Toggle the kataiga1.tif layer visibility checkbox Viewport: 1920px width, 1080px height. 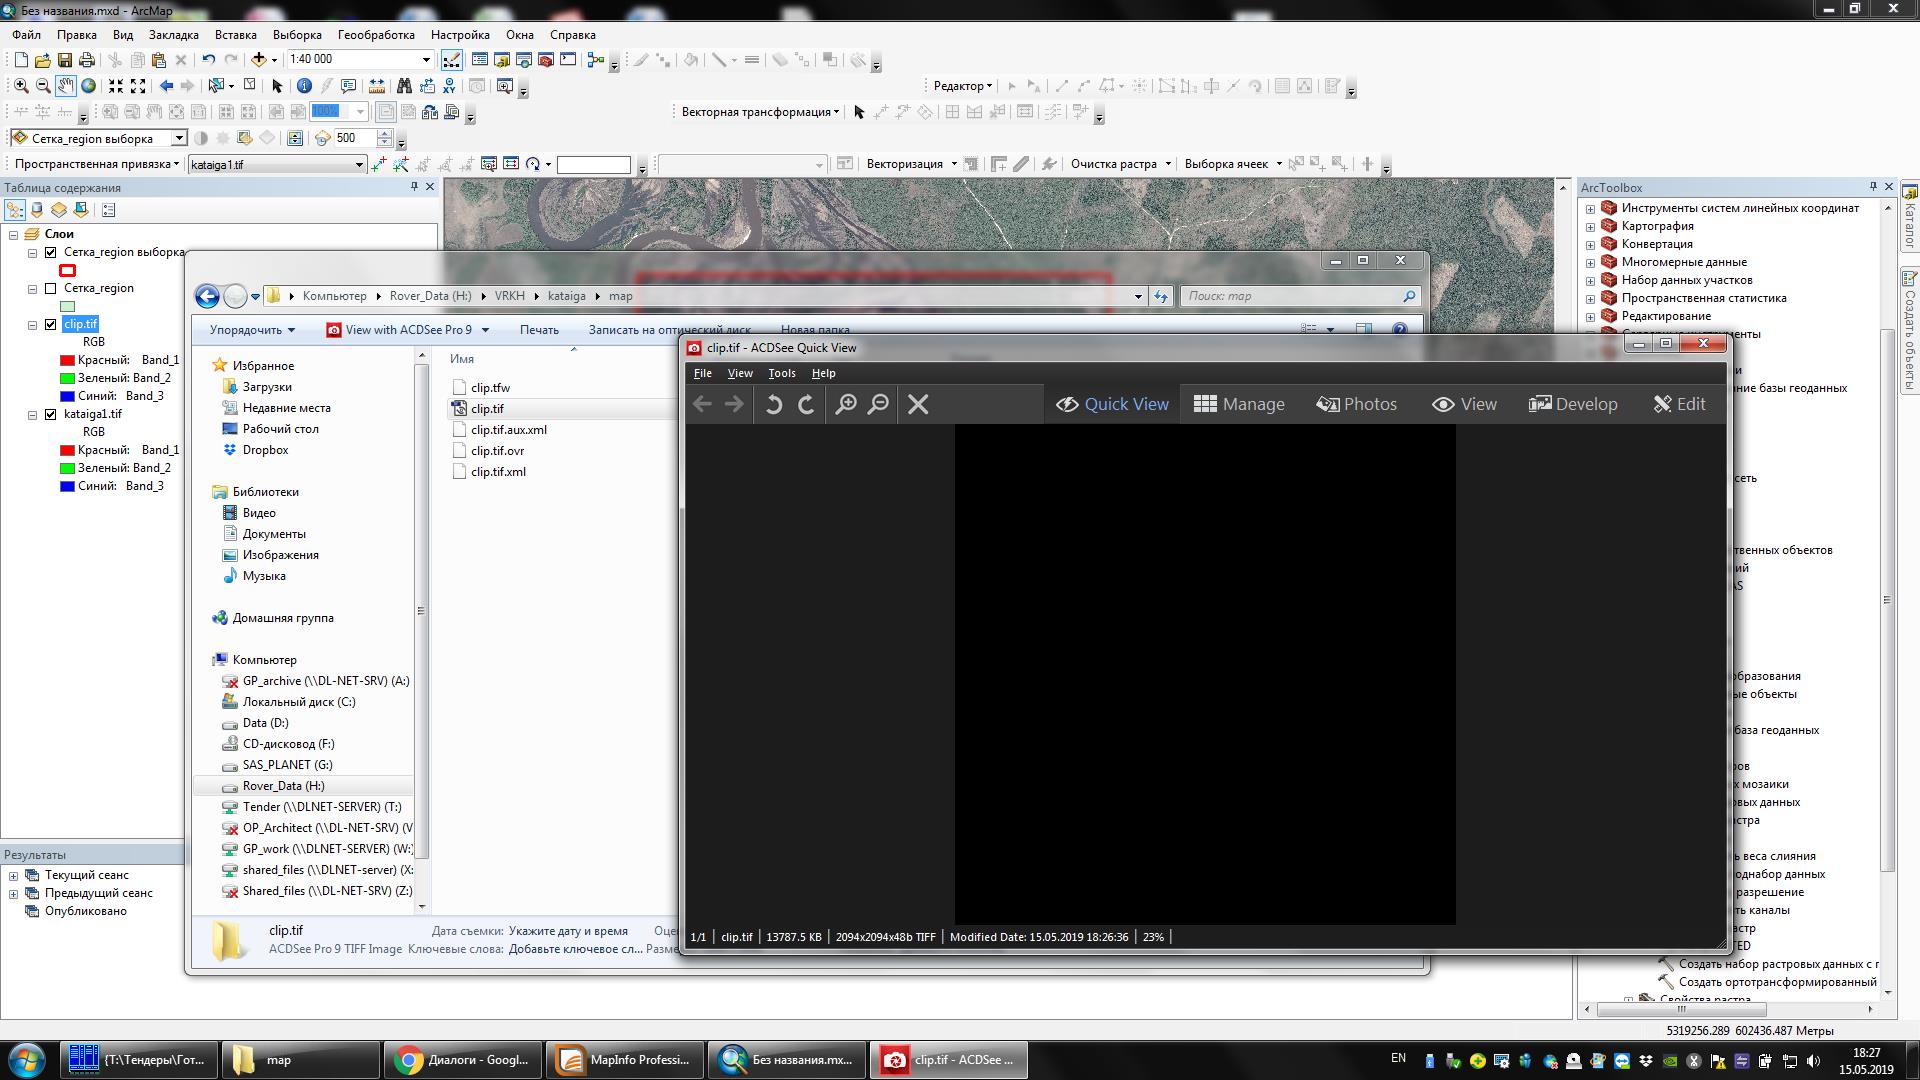click(x=51, y=414)
